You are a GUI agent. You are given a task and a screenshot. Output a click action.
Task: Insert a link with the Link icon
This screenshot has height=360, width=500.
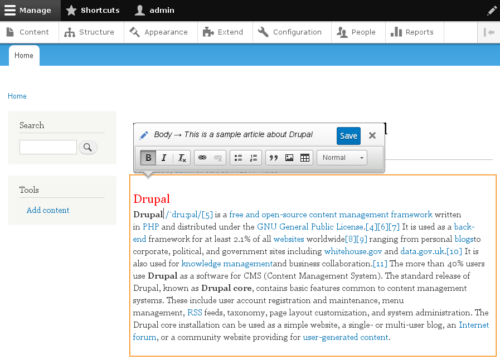[202, 158]
